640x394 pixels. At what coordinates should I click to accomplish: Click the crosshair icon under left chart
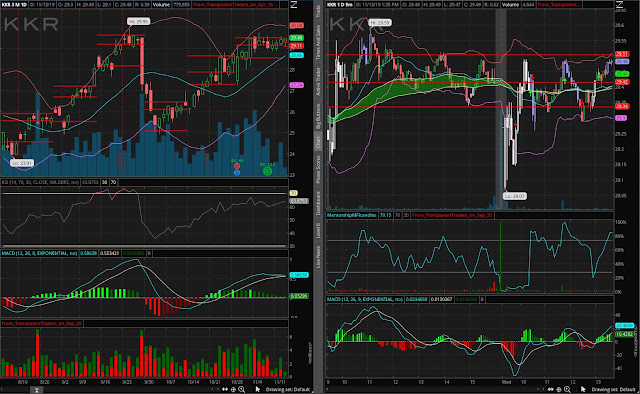tap(233, 389)
